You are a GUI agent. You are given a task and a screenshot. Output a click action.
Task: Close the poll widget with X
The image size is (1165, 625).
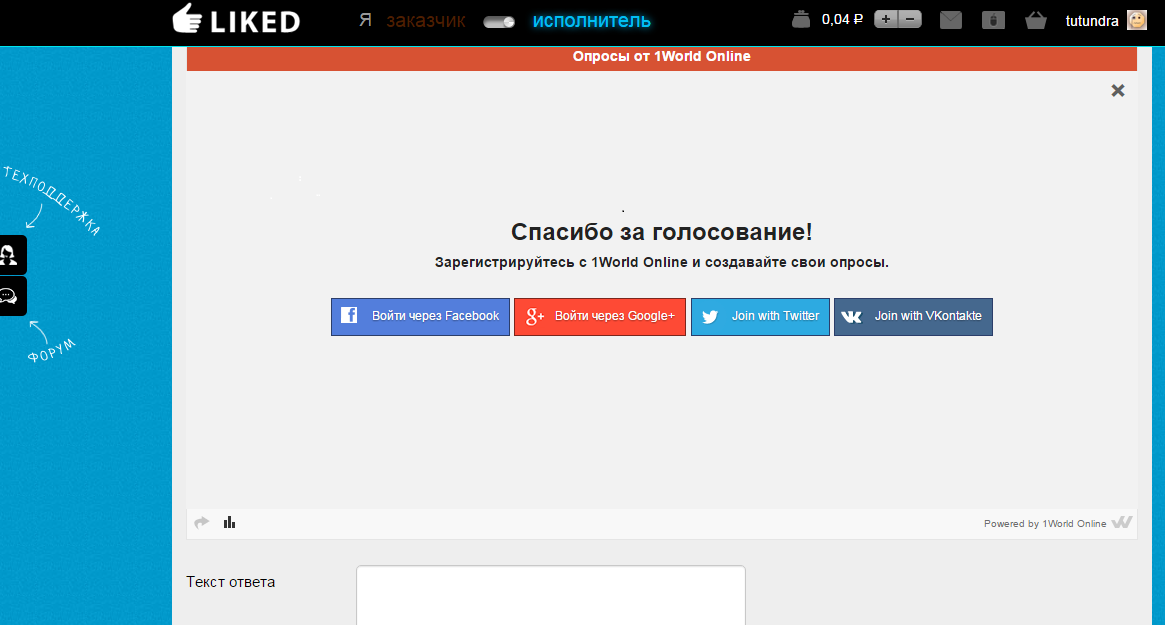(x=1117, y=91)
